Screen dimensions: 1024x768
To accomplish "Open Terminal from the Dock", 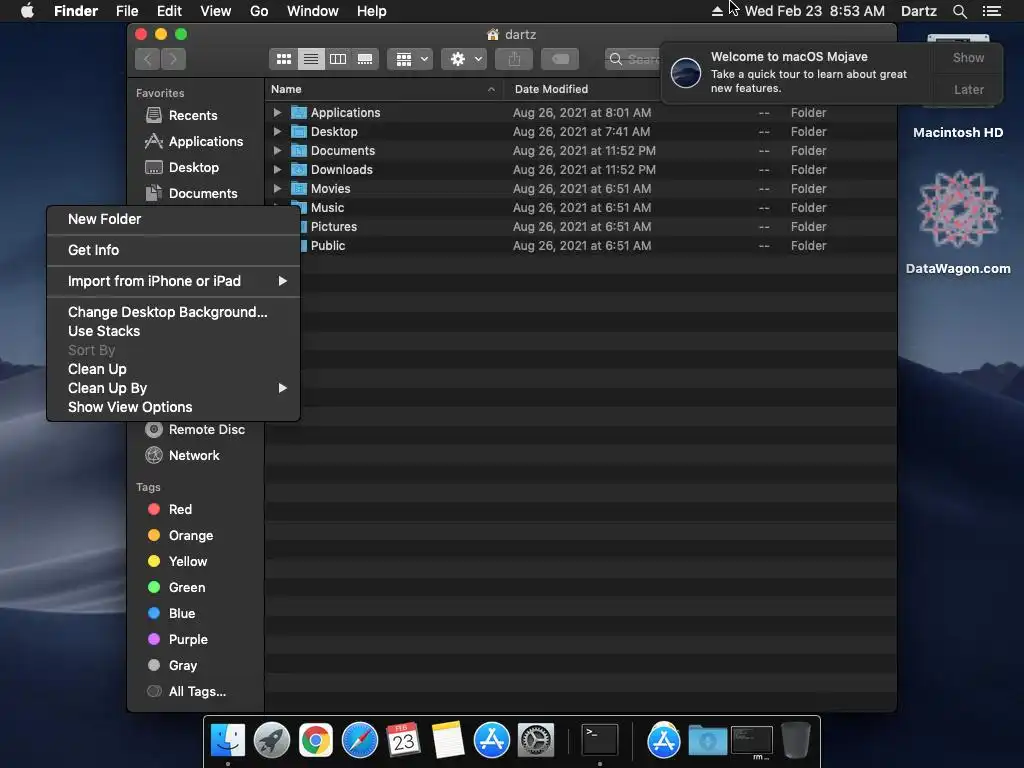I will 600,740.
